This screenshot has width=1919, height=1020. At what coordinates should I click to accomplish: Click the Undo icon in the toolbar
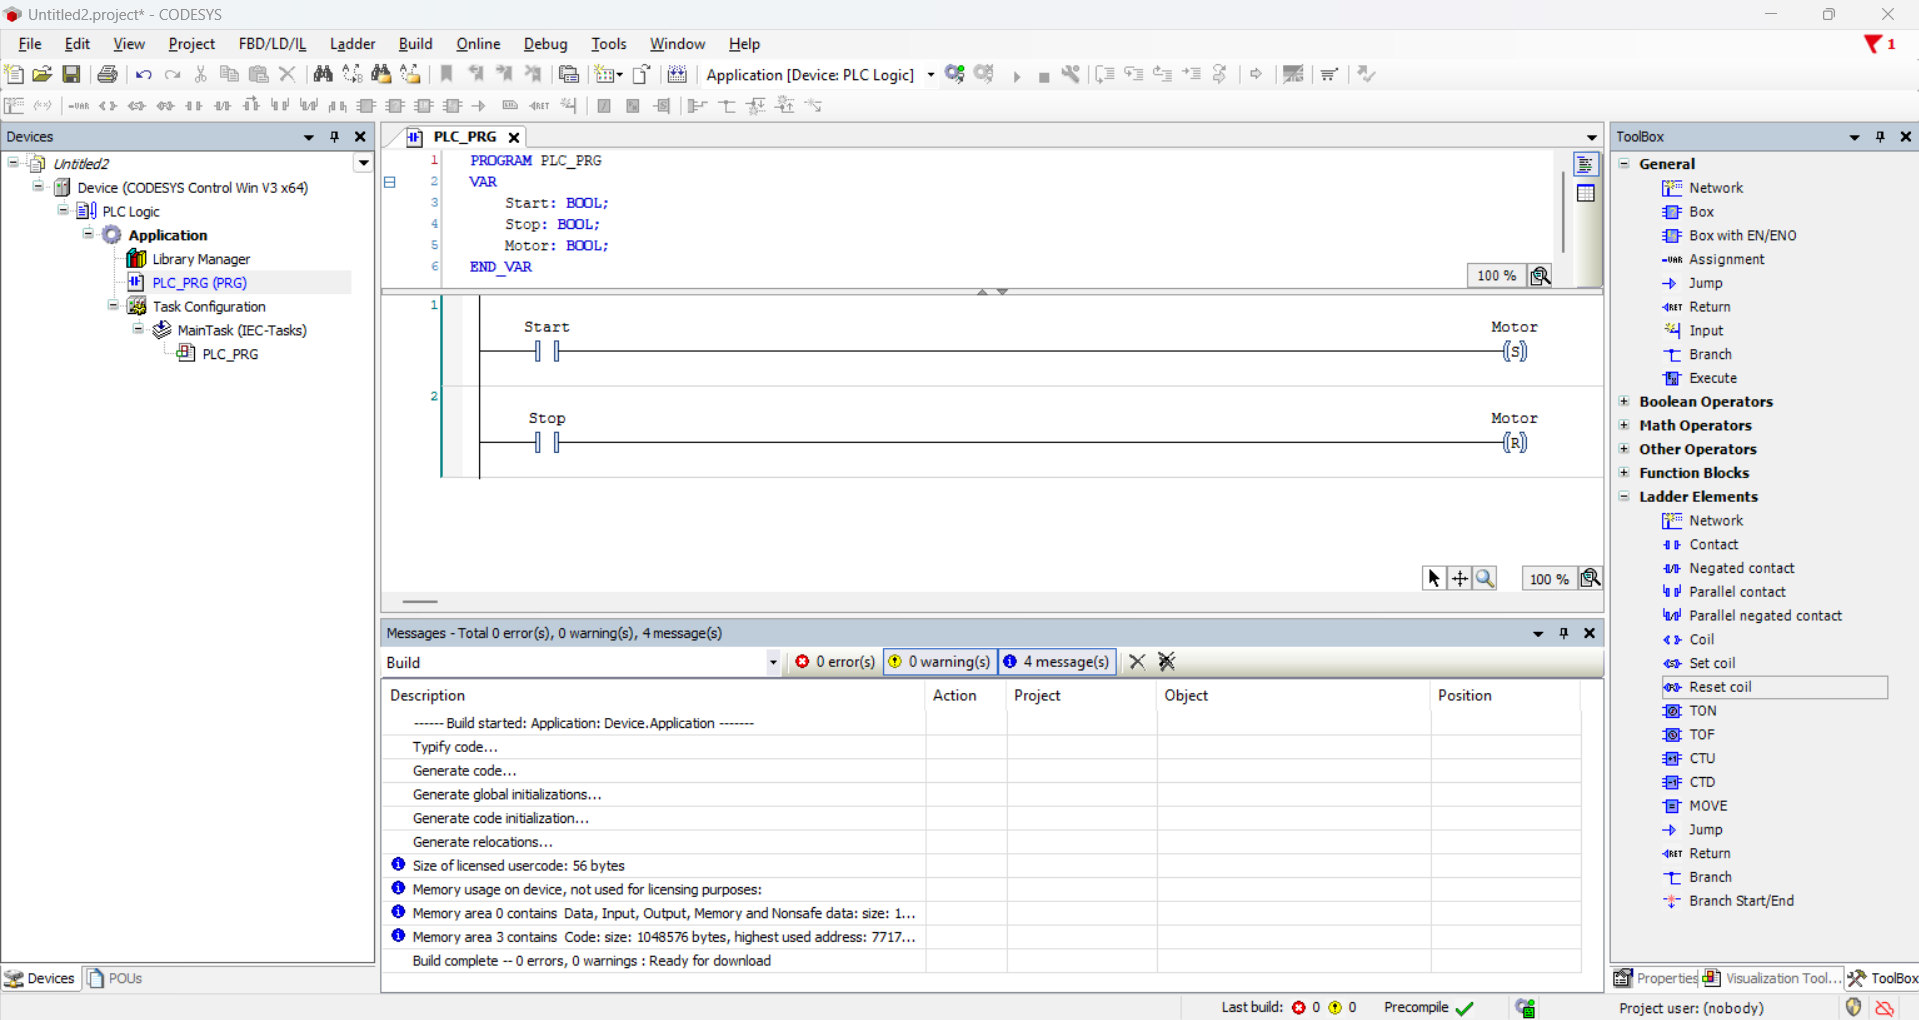click(144, 74)
